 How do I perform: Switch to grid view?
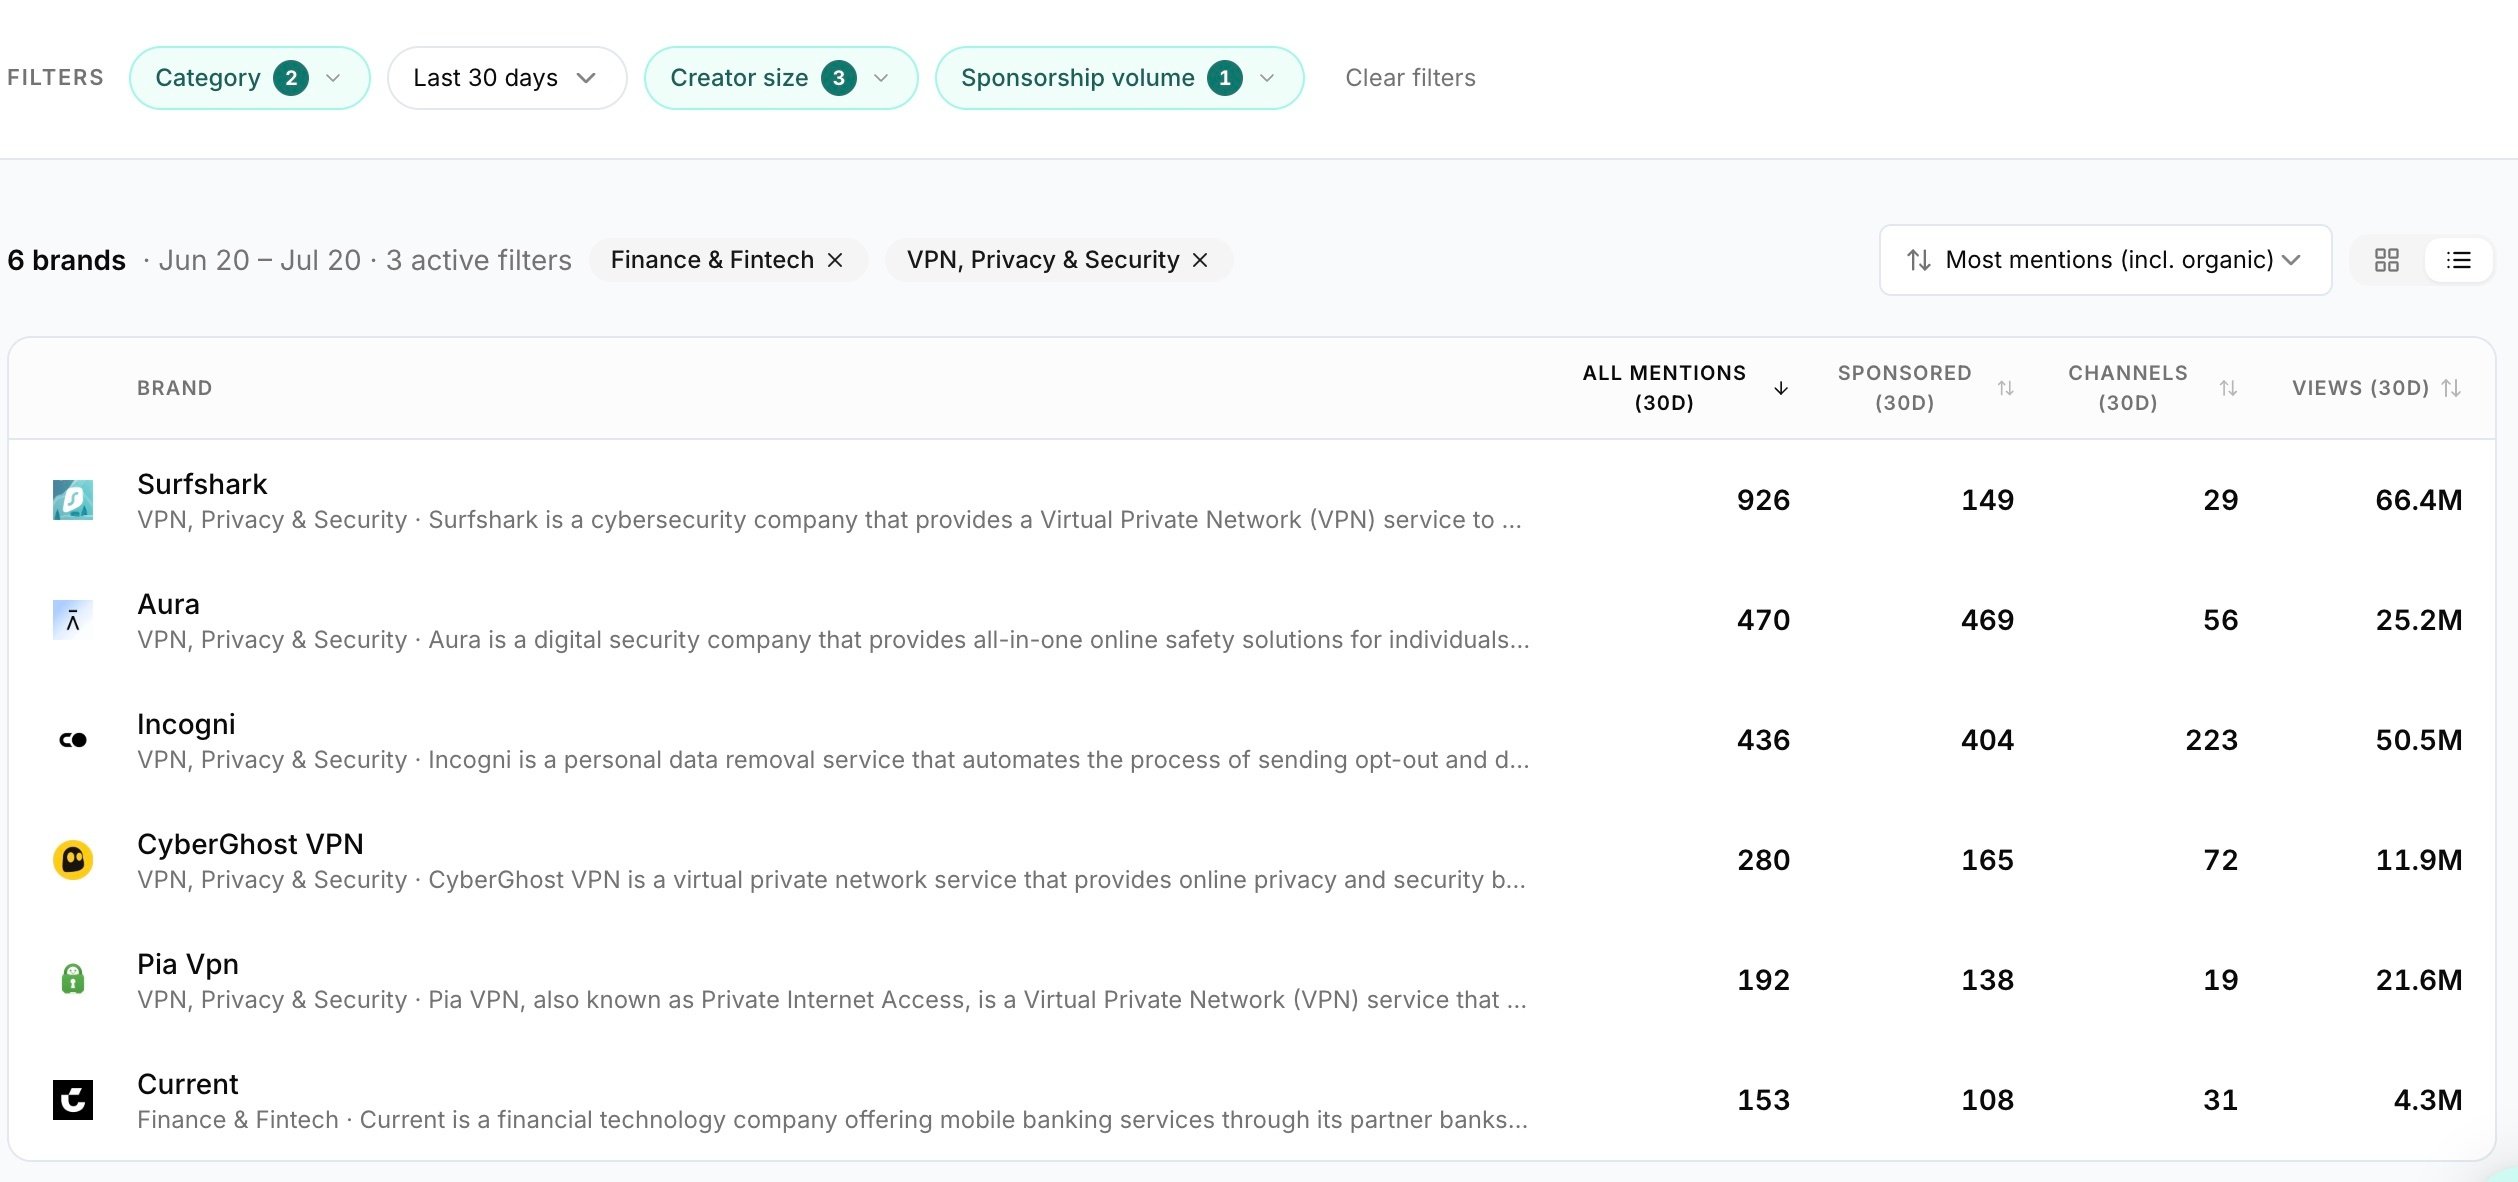click(2386, 260)
